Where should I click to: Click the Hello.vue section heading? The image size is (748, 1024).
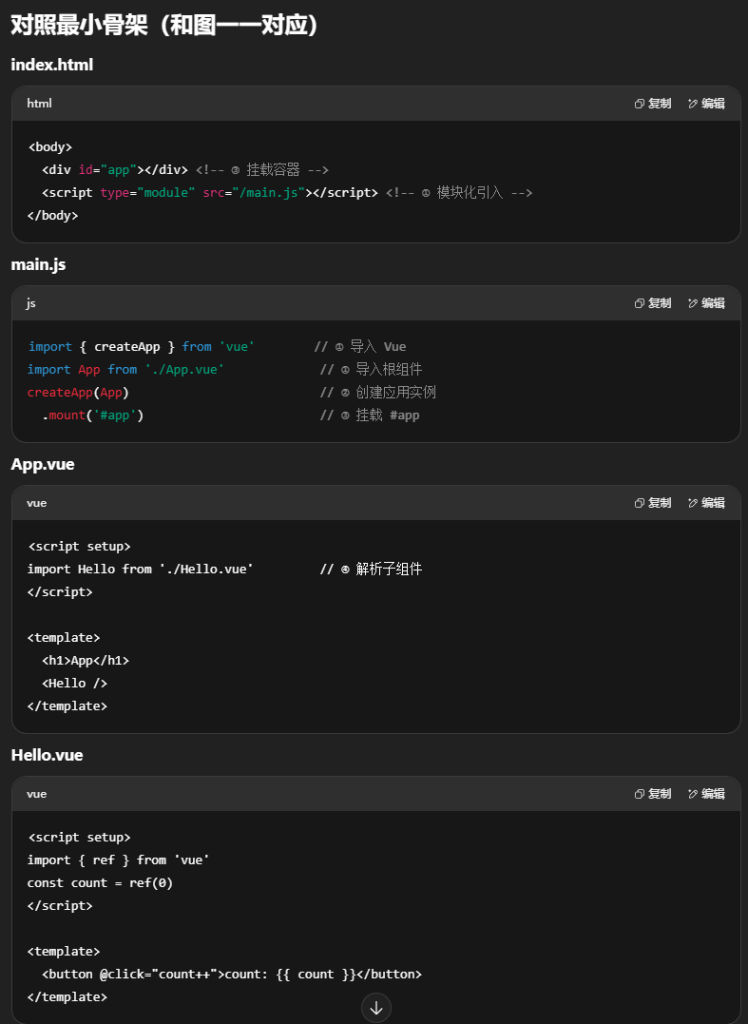point(46,755)
